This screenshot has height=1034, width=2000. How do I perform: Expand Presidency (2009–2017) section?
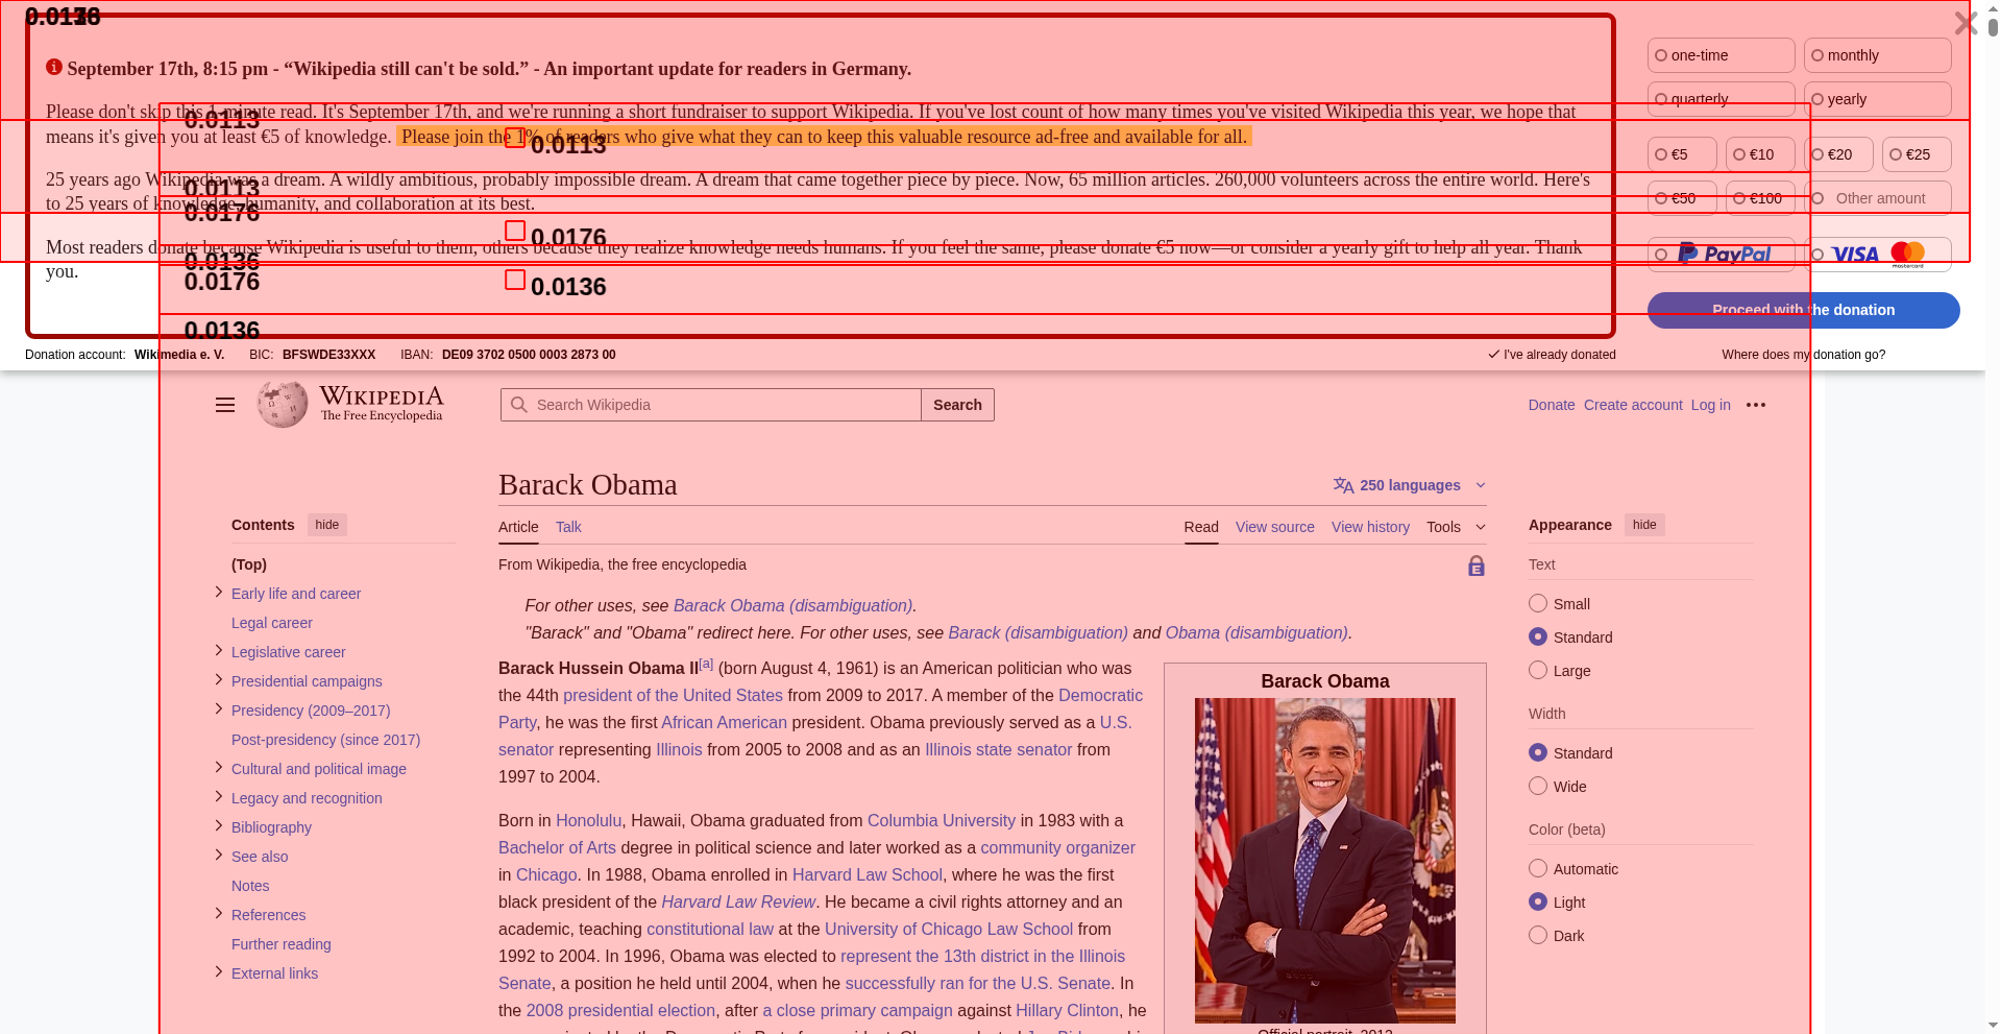pos(219,708)
